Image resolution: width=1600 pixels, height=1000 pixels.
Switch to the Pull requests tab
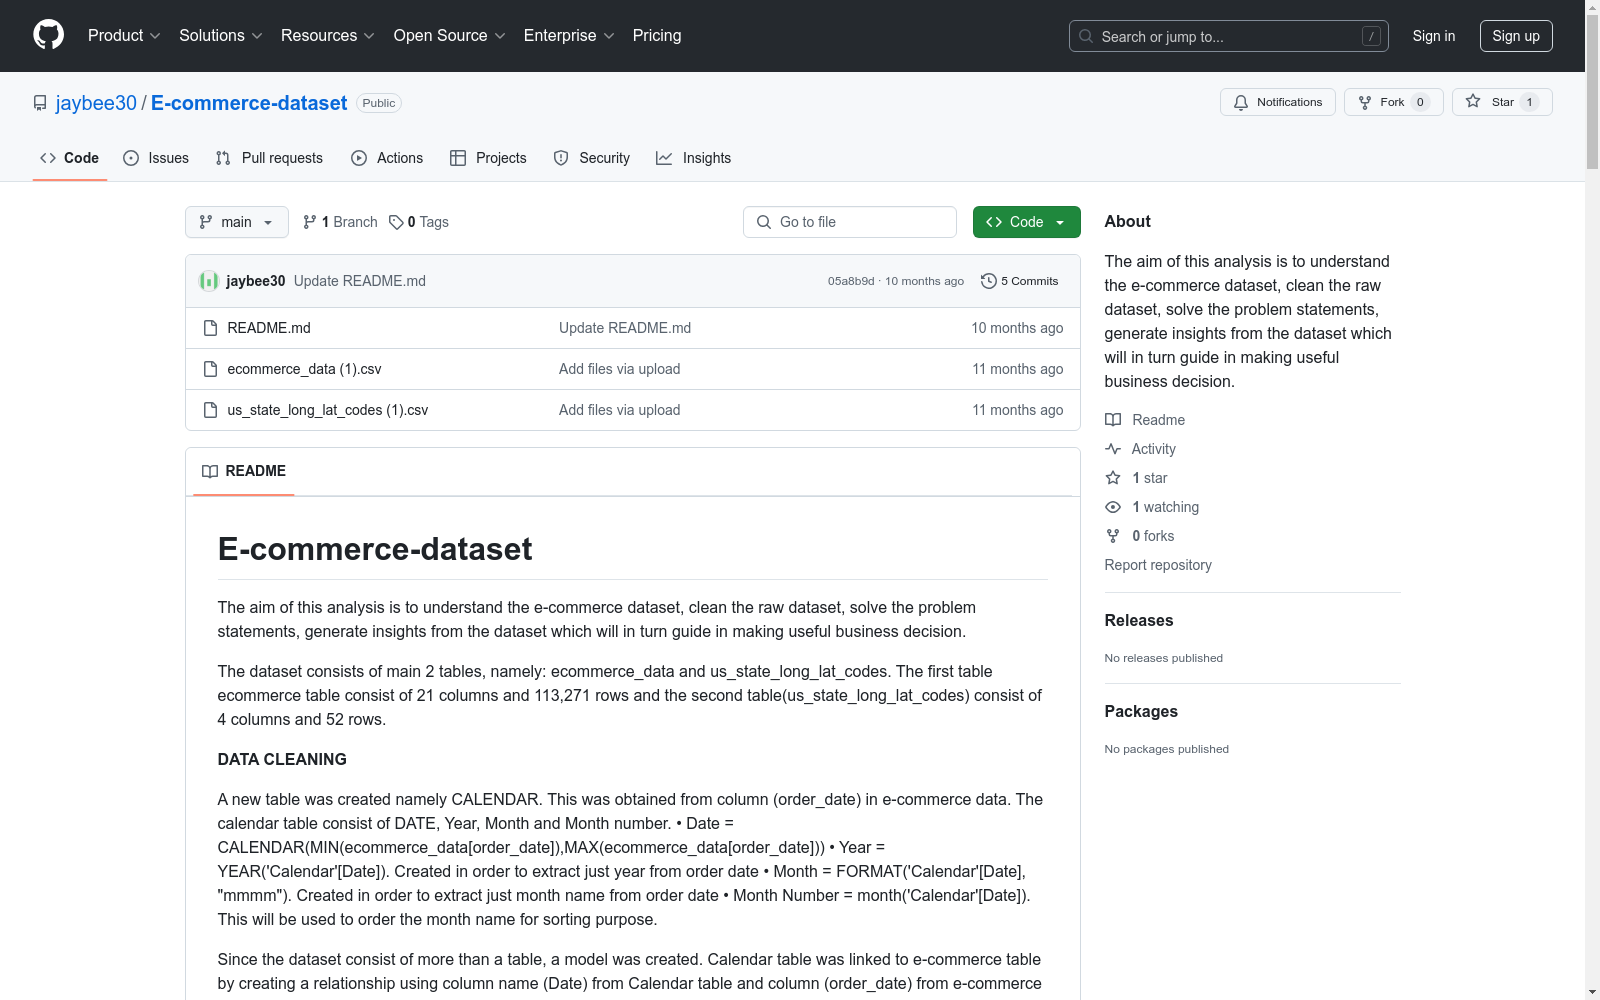pyautogui.click(x=269, y=158)
